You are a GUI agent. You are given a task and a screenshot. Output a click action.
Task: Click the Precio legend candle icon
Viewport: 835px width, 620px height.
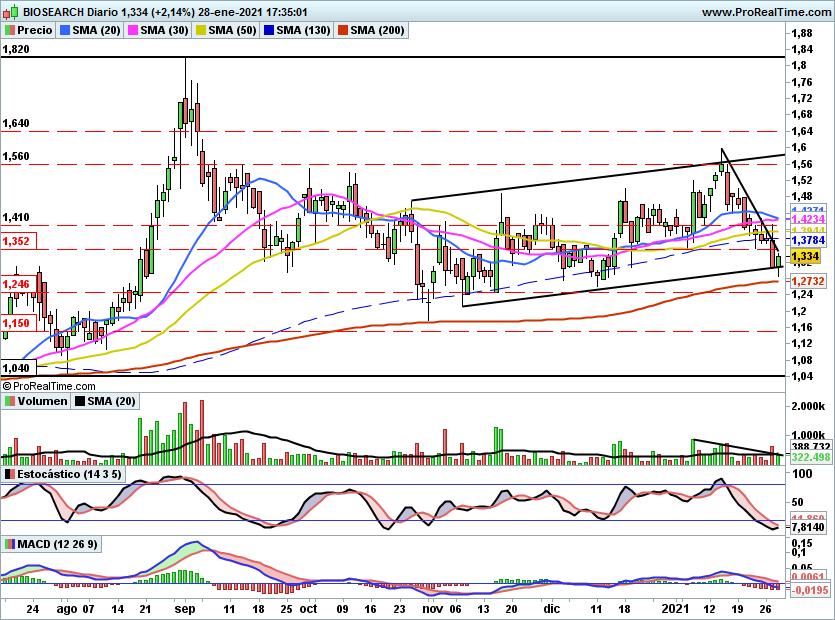coord(10,30)
